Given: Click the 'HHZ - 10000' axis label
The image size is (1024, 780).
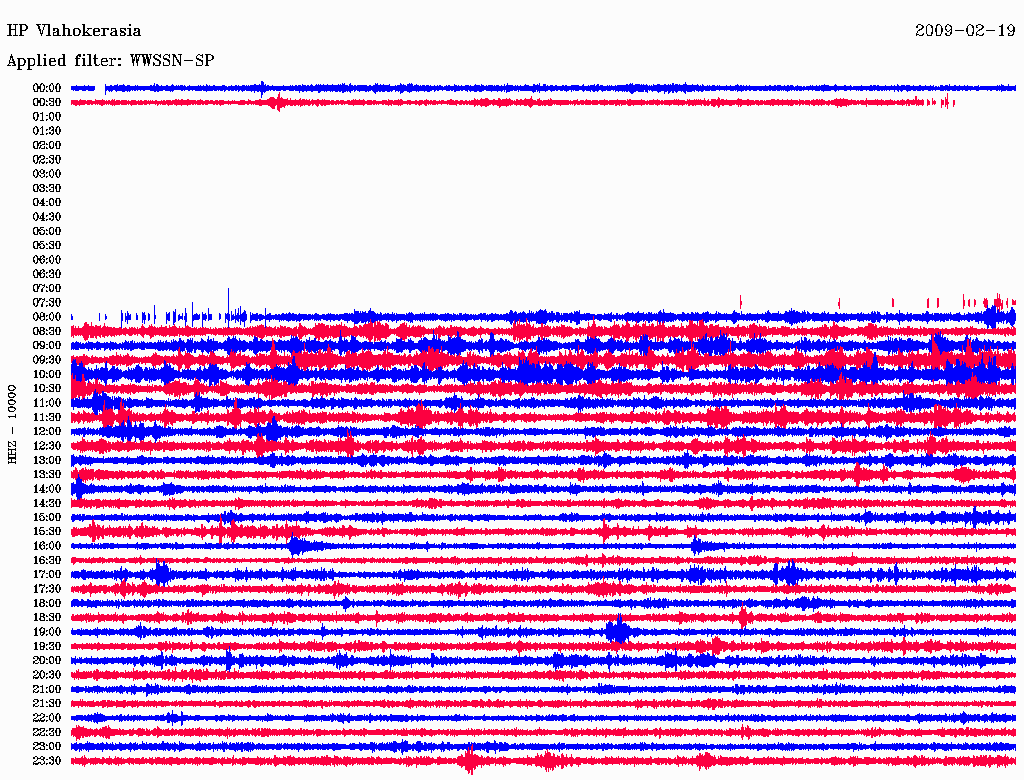Looking at the screenshot, I should click(x=12, y=425).
